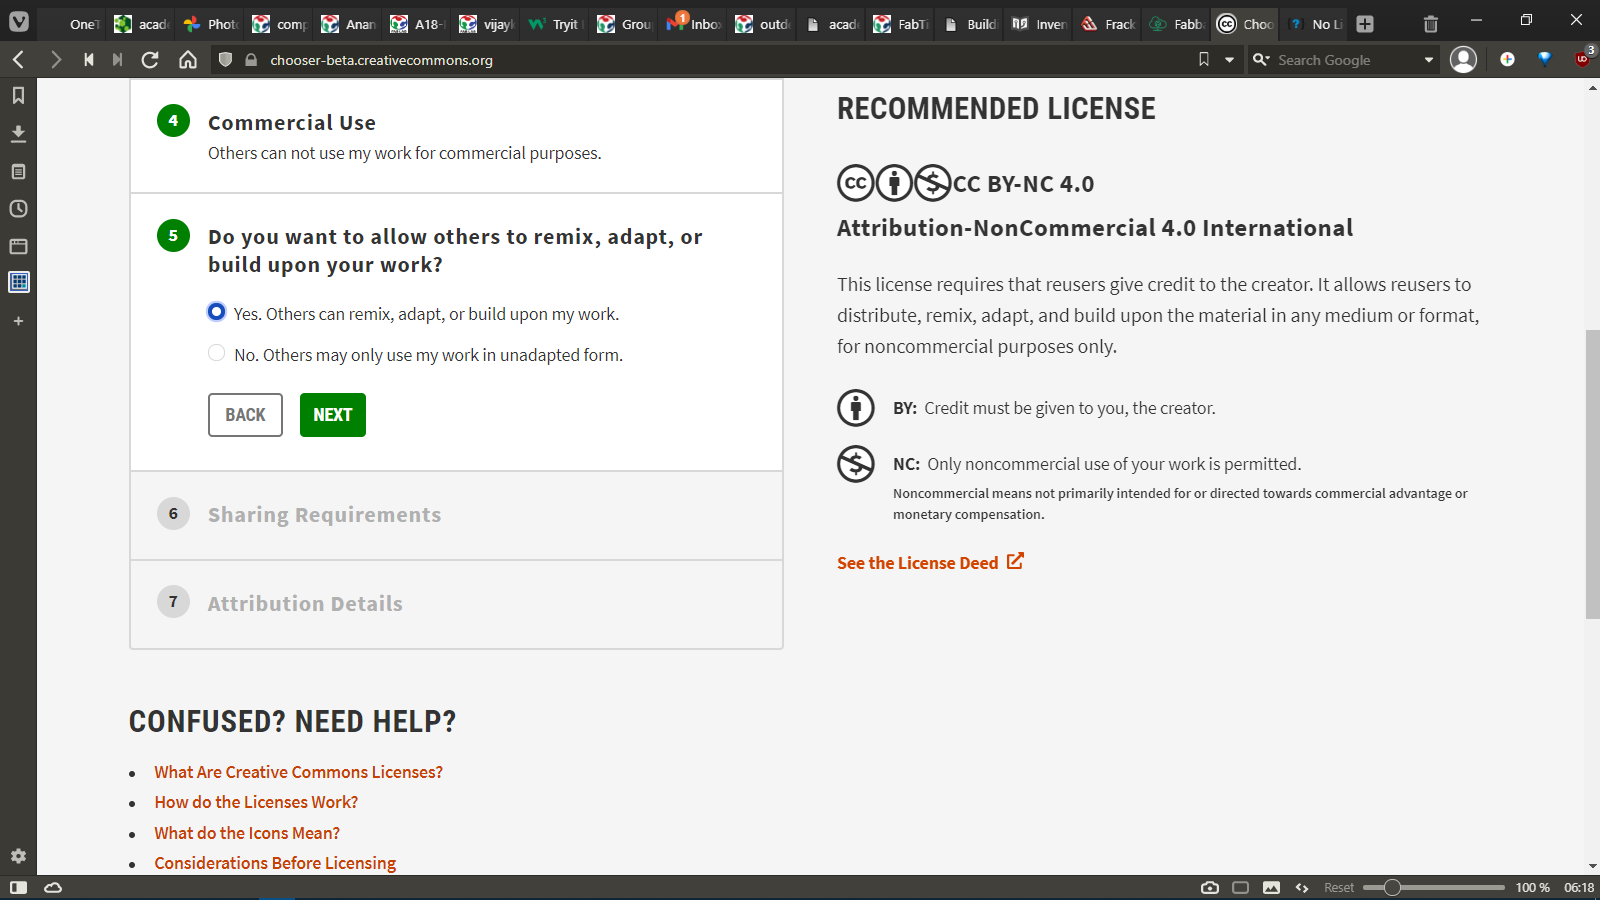The width and height of the screenshot is (1600, 900).
Task: View site security lock info
Action: (251, 60)
